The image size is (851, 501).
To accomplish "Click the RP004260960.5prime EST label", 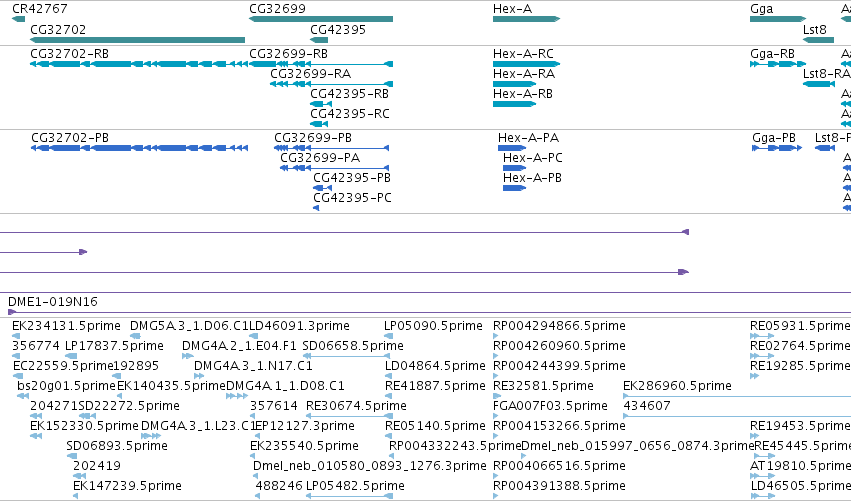I will point(559,346).
